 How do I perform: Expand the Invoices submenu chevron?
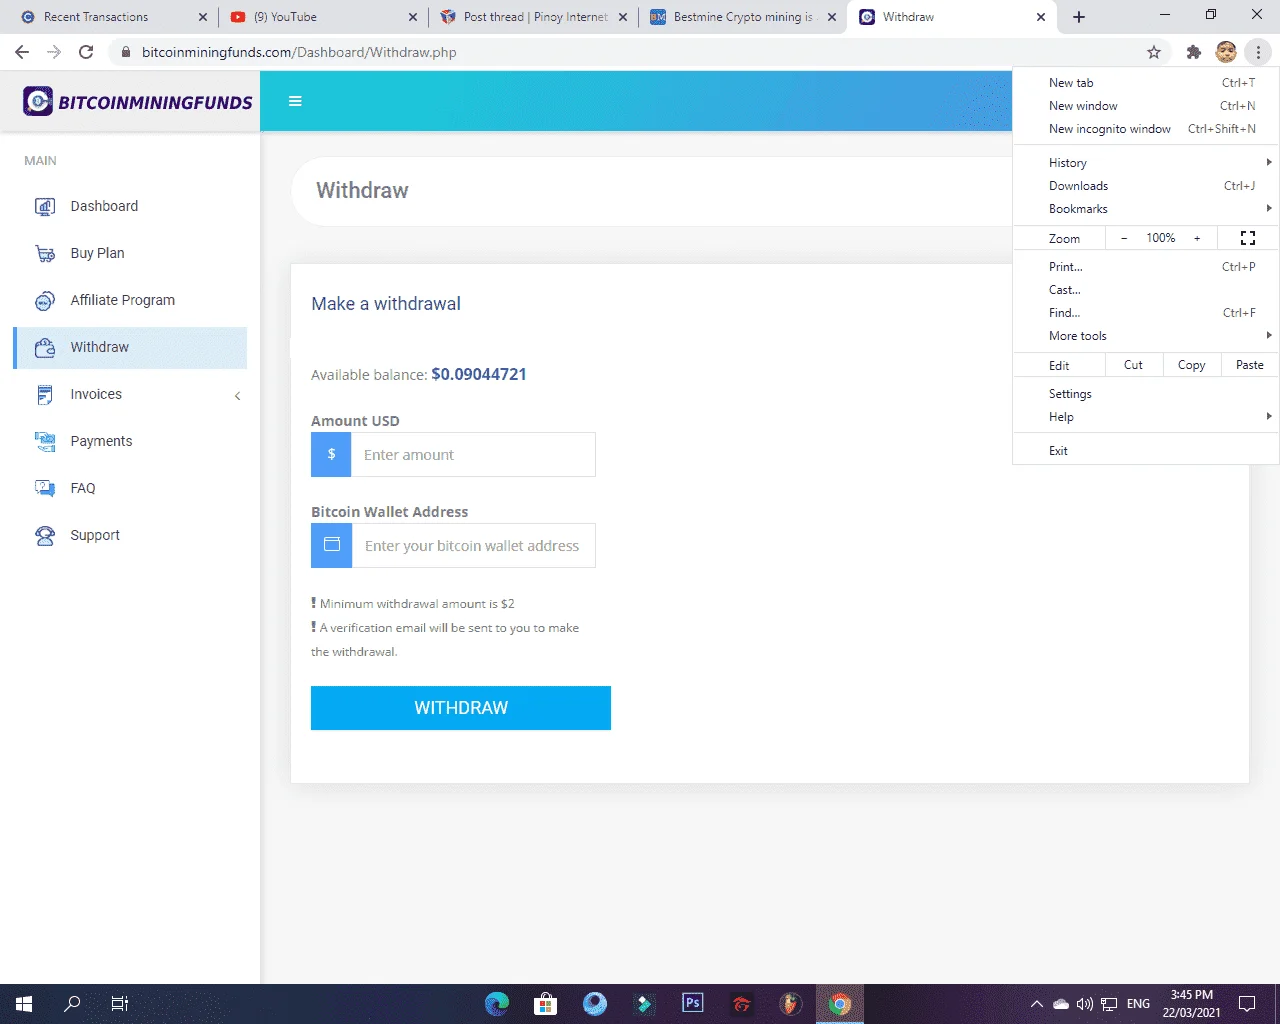pyautogui.click(x=237, y=396)
